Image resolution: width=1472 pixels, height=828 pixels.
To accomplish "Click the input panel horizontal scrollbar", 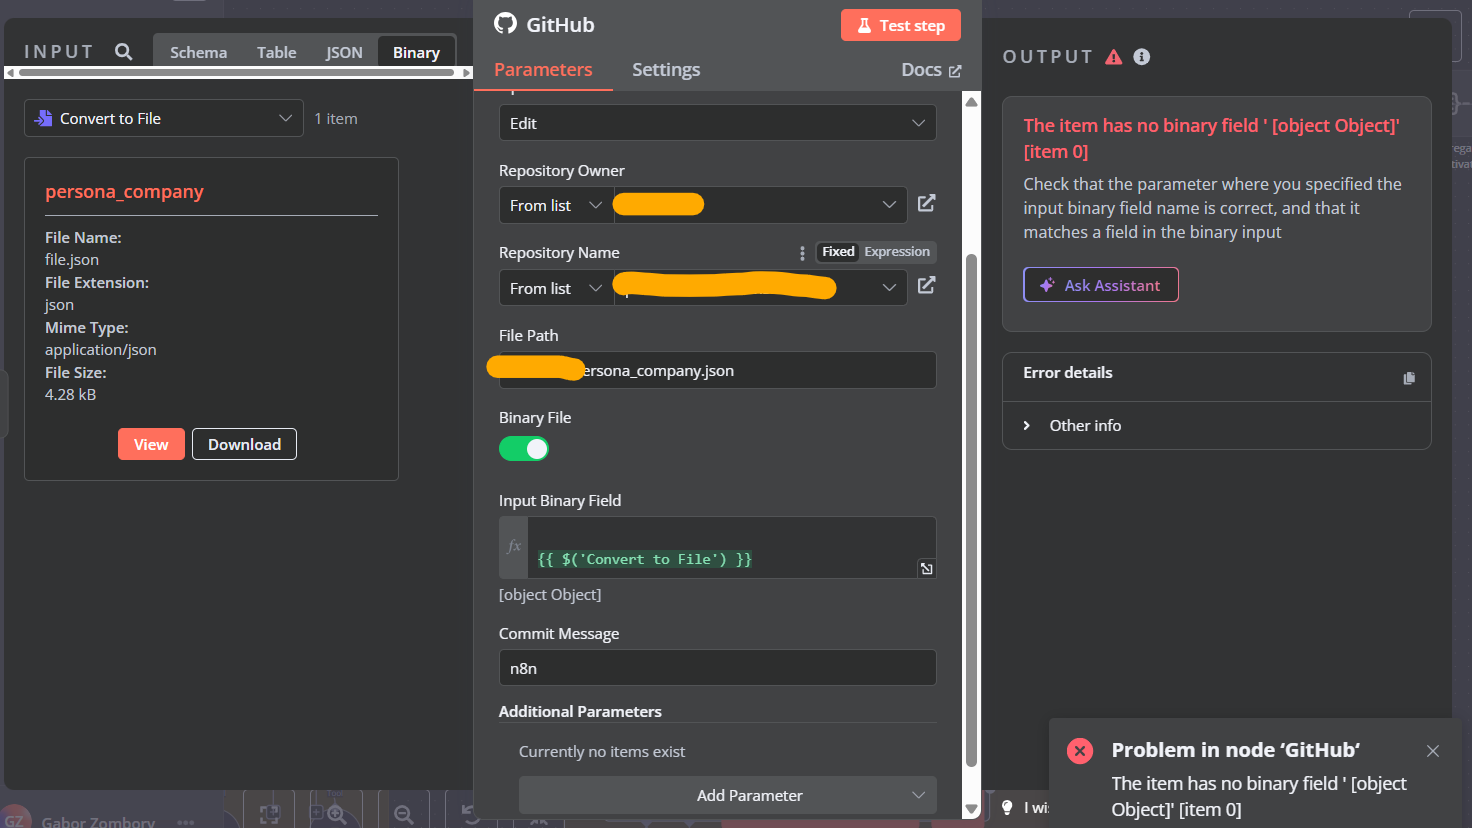I will (x=238, y=72).
